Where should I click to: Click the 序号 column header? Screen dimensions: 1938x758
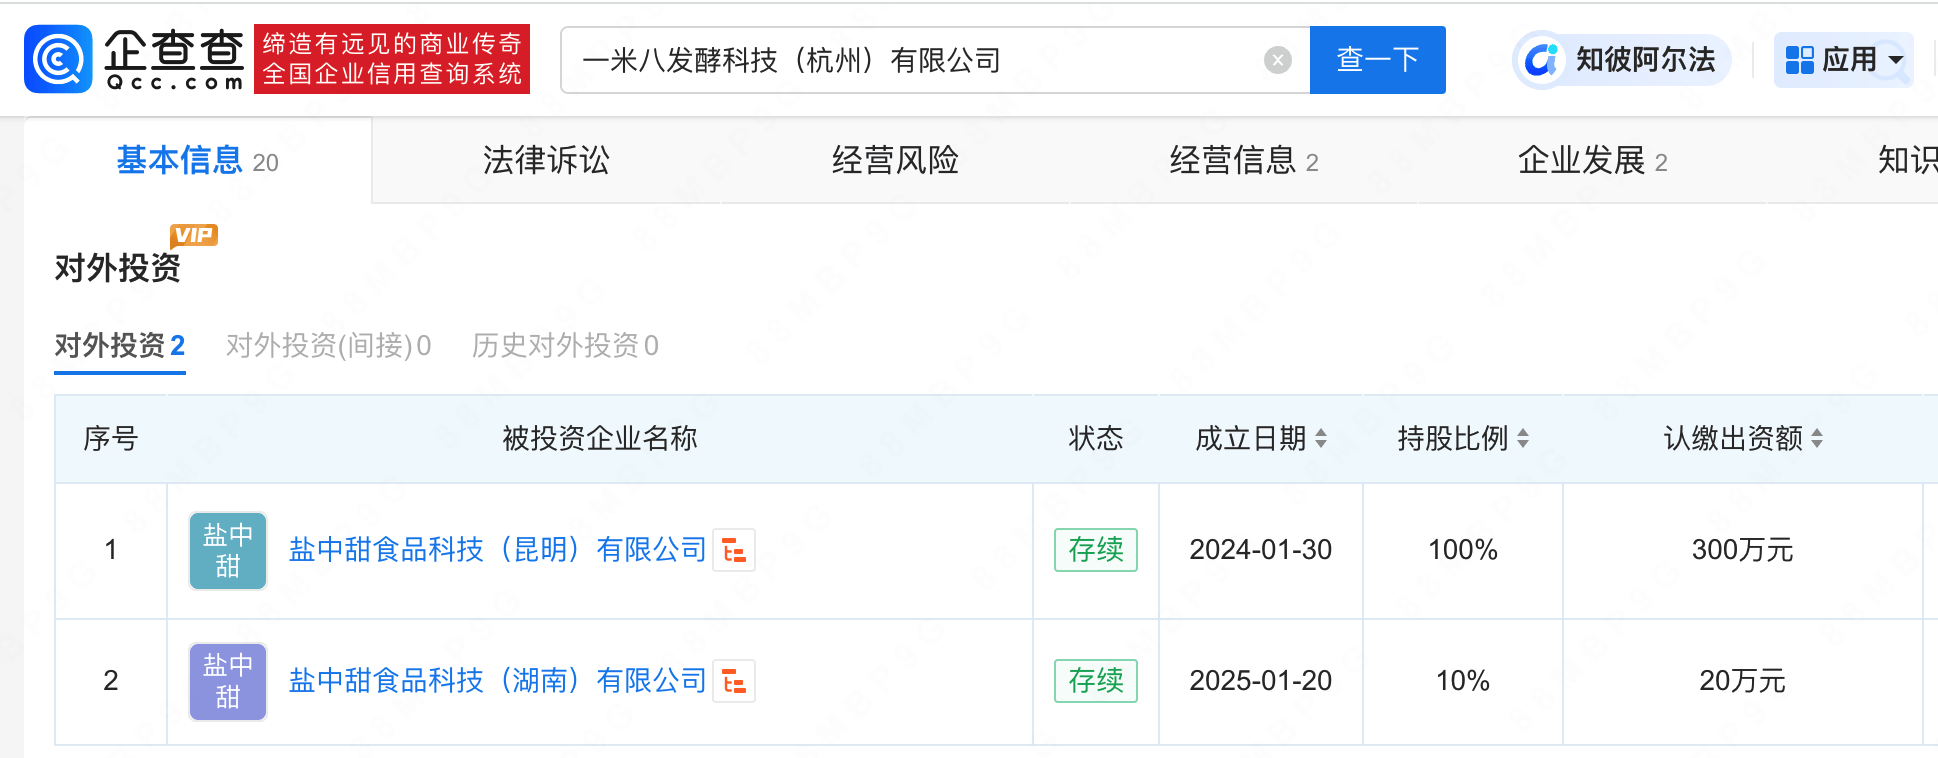coord(111,438)
